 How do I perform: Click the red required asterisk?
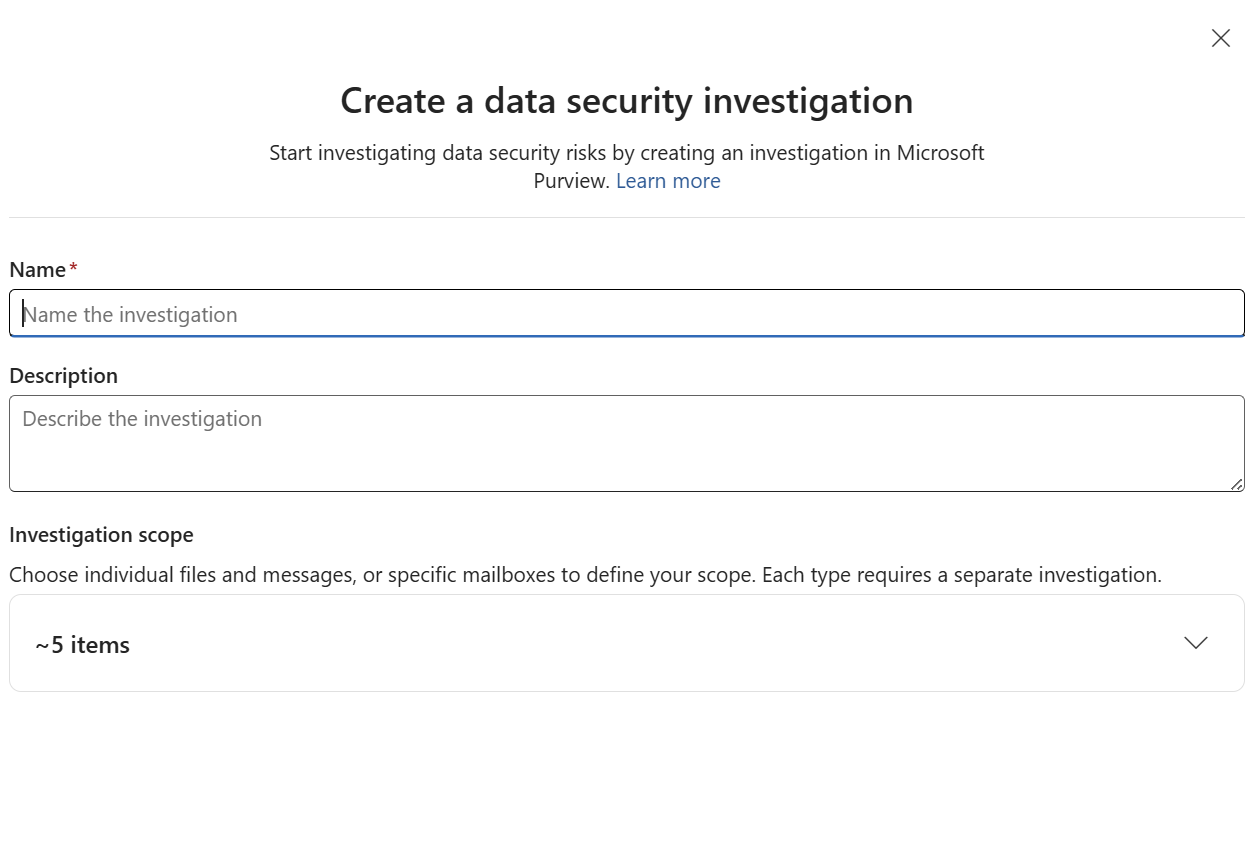[x=73, y=268]
